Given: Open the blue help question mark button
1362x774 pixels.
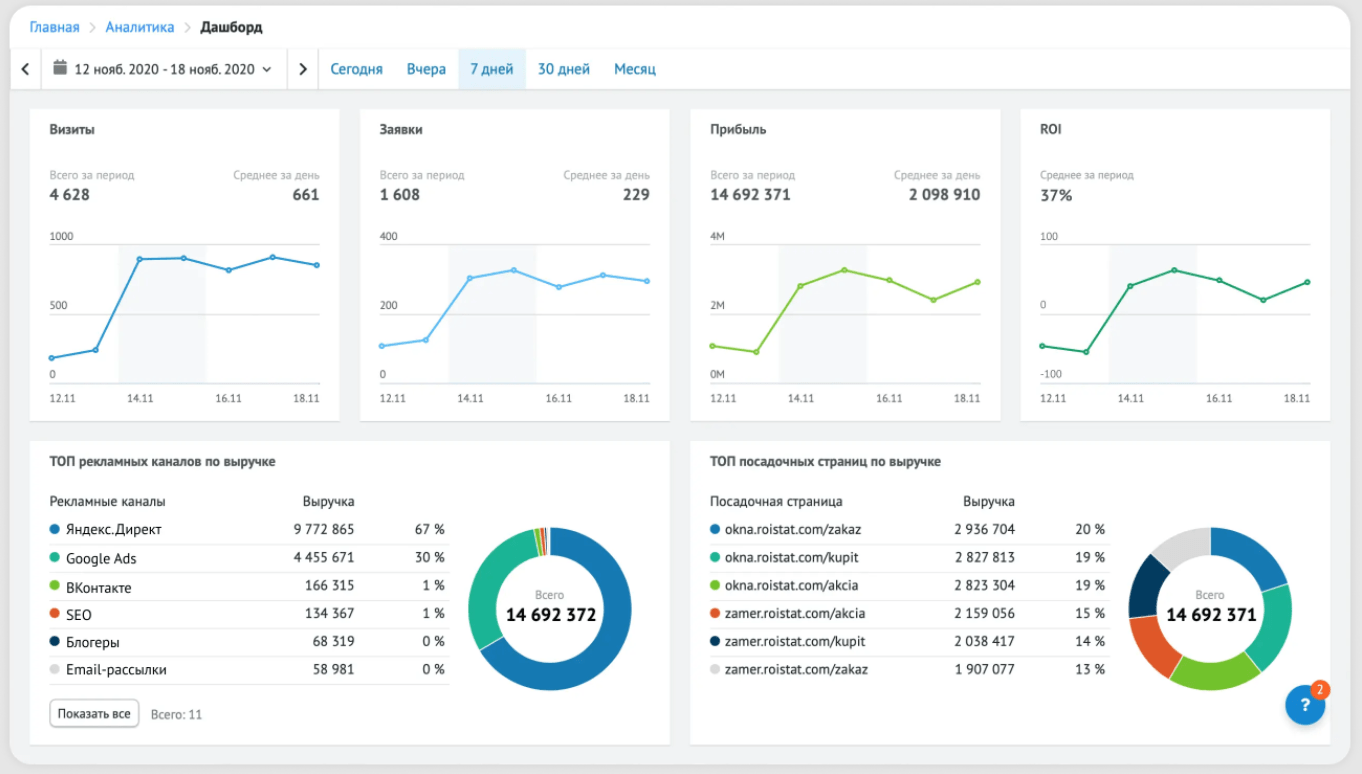Looking at the screenshot, I should pyautogui.click(x=1305, y=705).
